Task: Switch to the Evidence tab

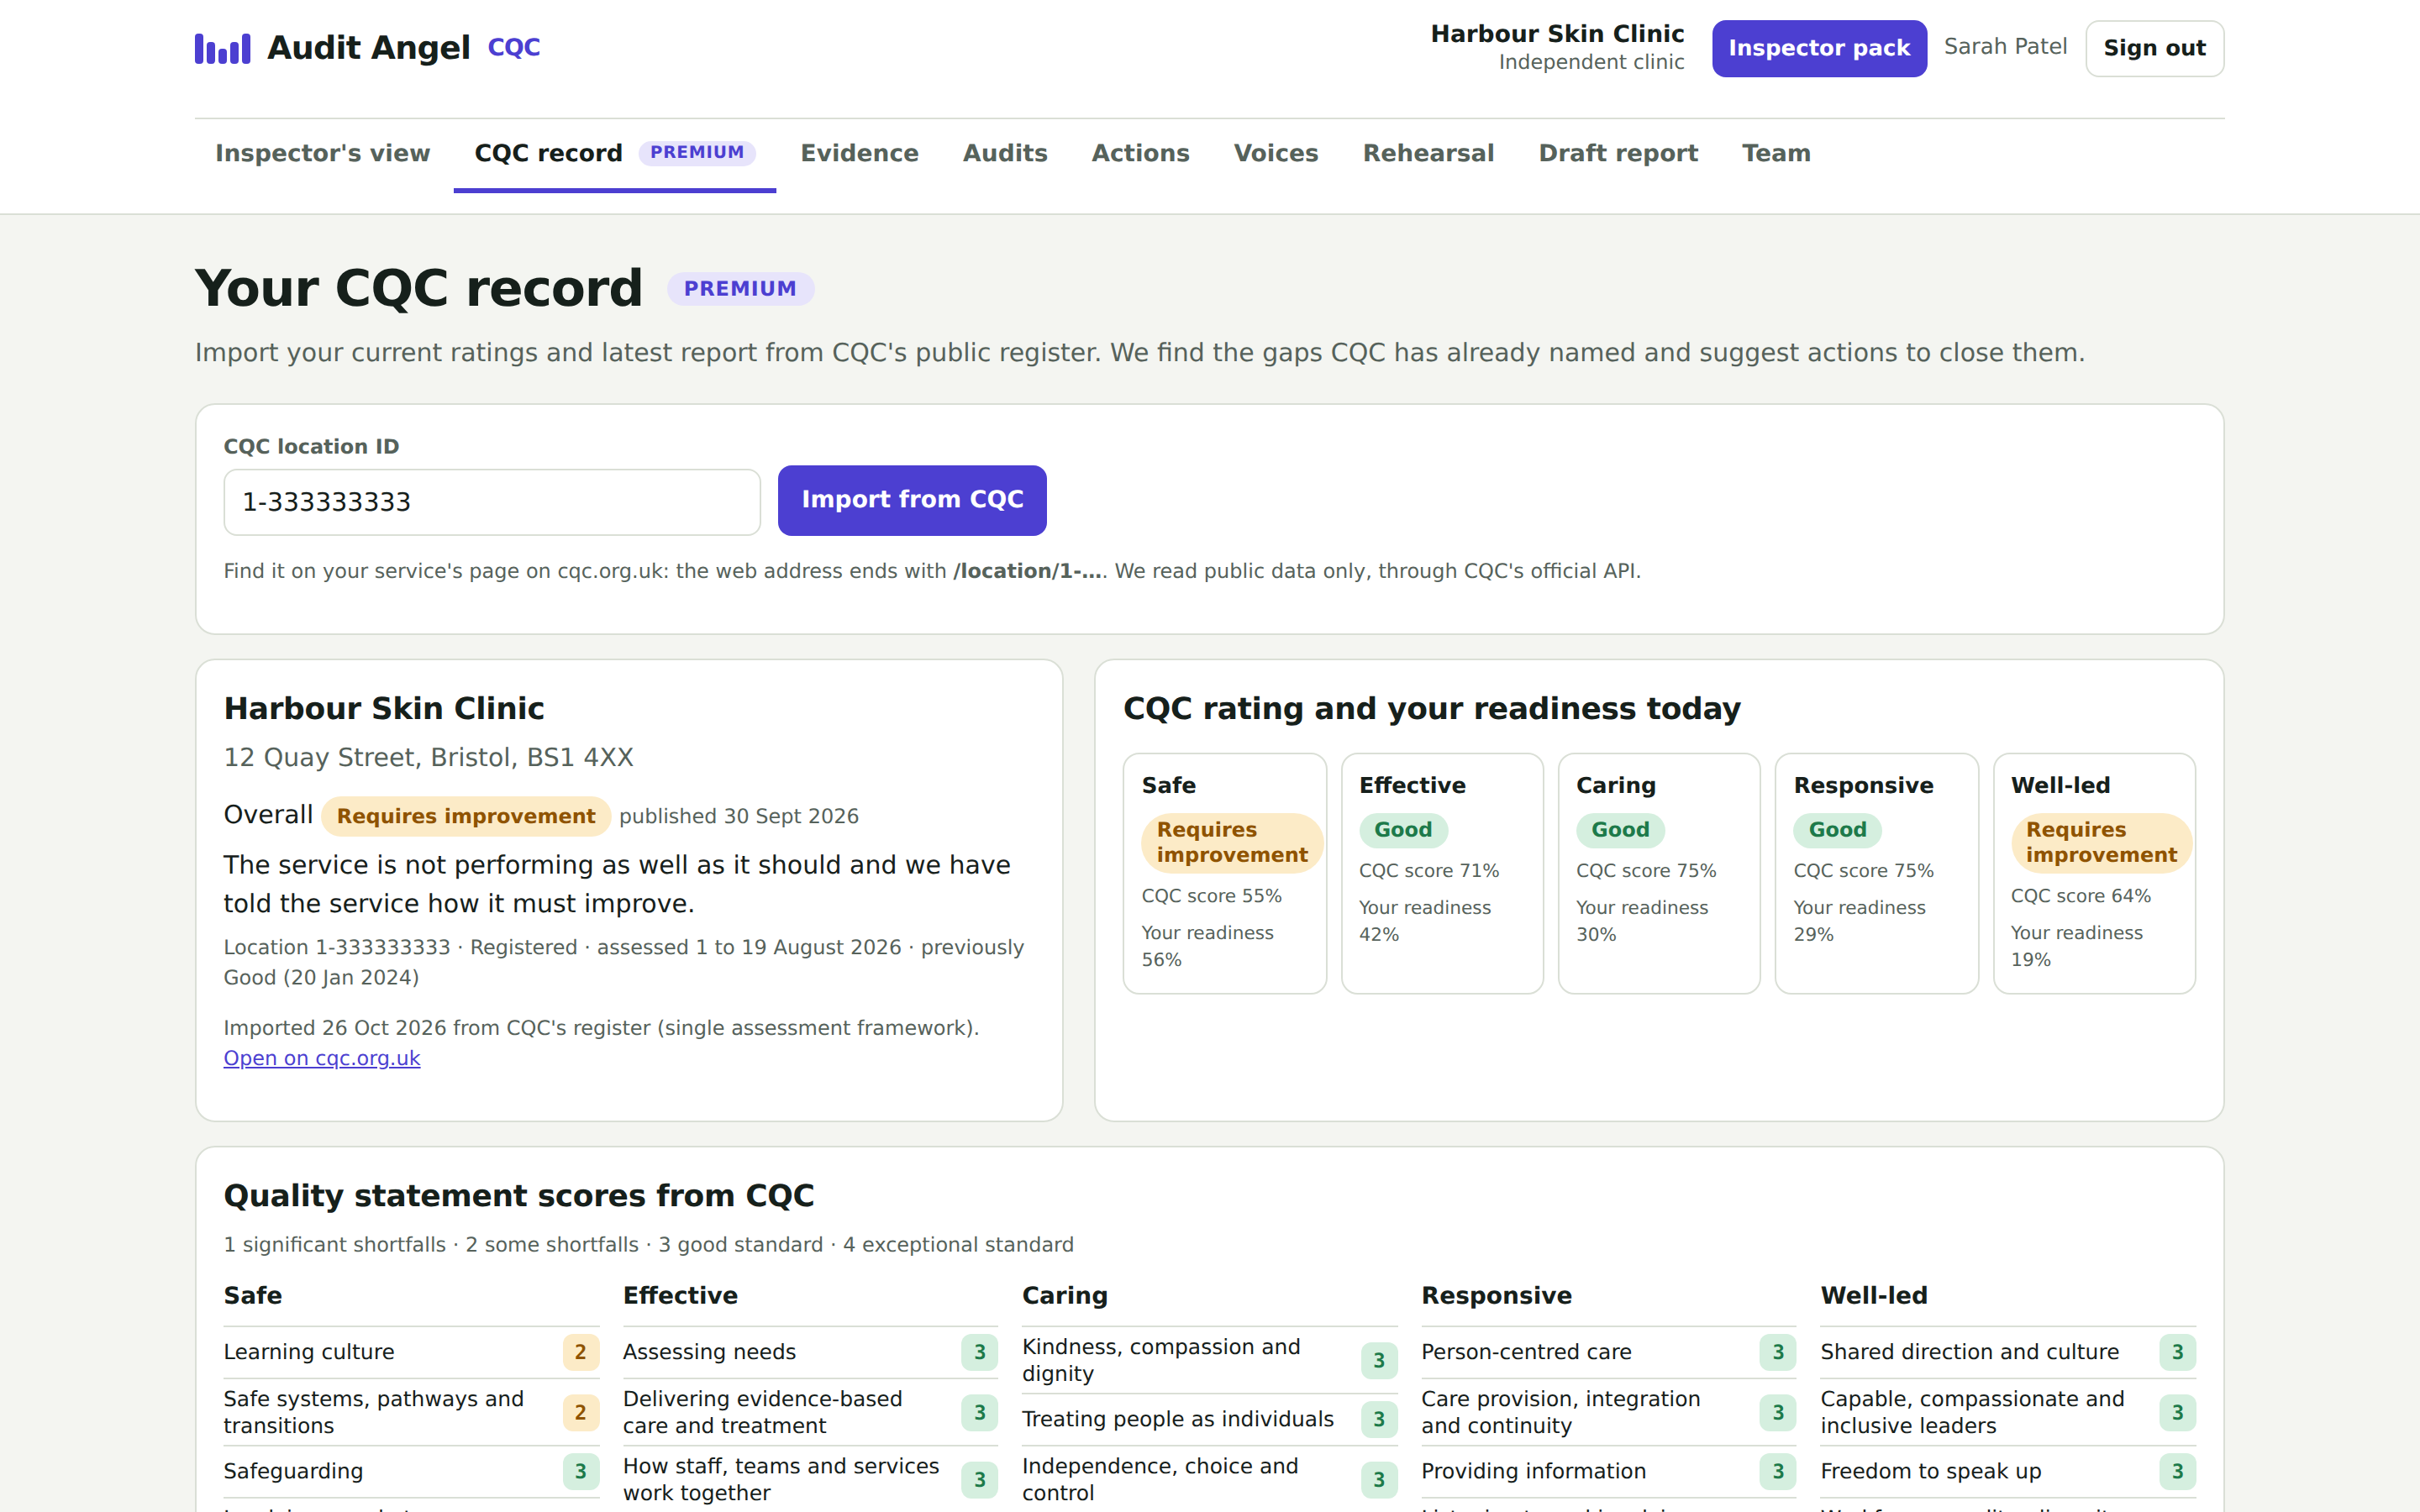Action: point(859,153)
